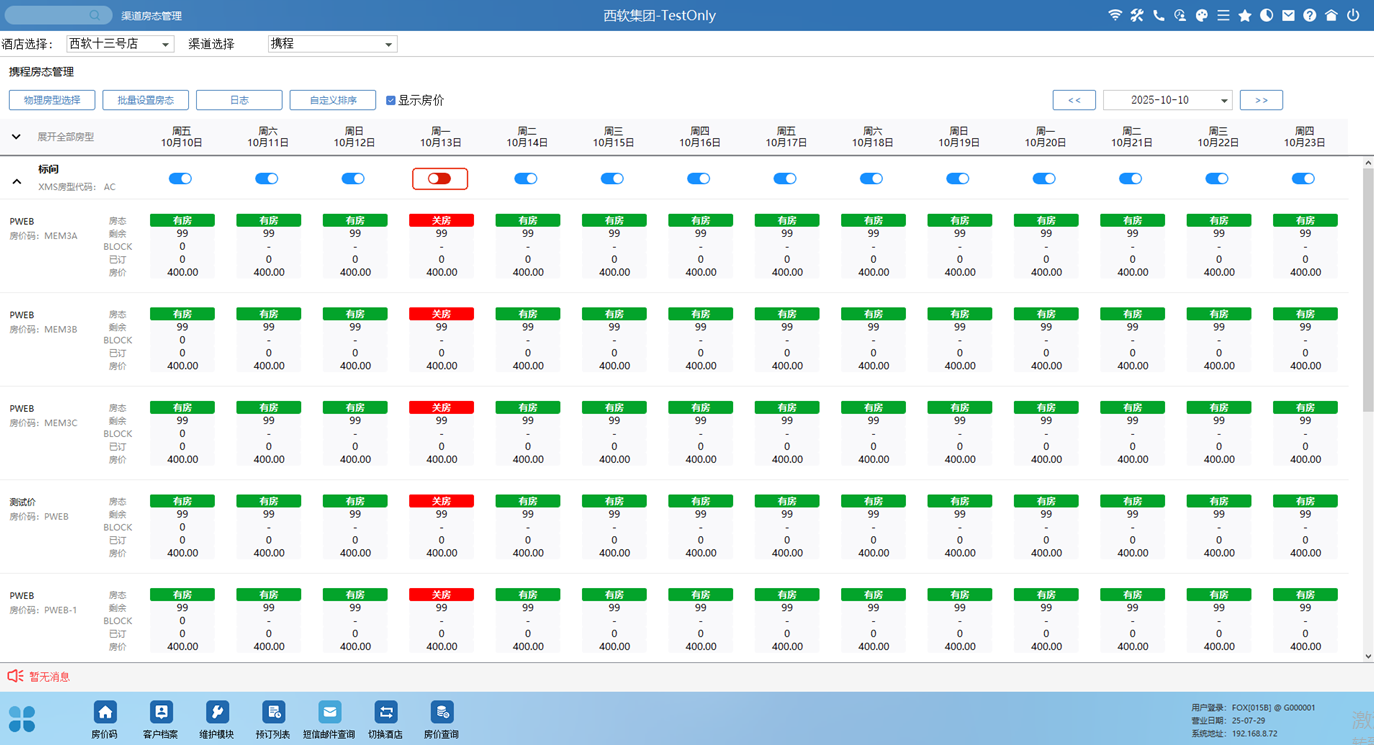Click the 切换酒店 switch hotel icon
The image size is (1374, 745).
[385, 712]
